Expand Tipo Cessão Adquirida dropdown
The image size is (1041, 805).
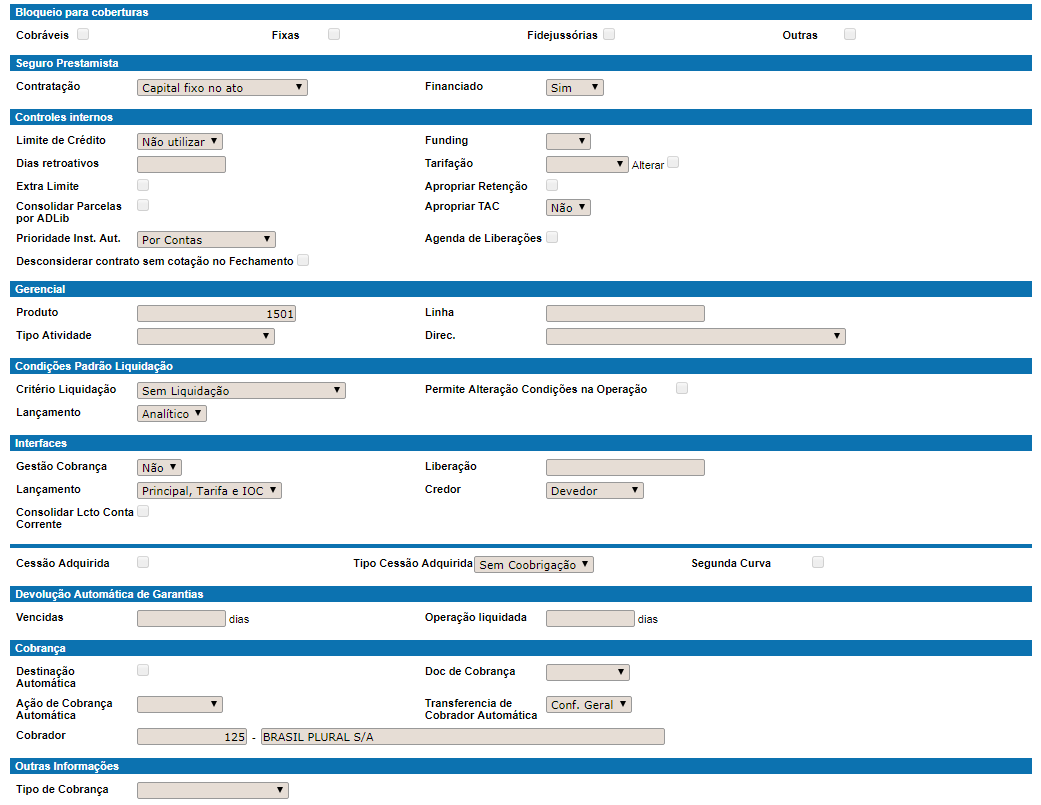(x=534, y=564)
